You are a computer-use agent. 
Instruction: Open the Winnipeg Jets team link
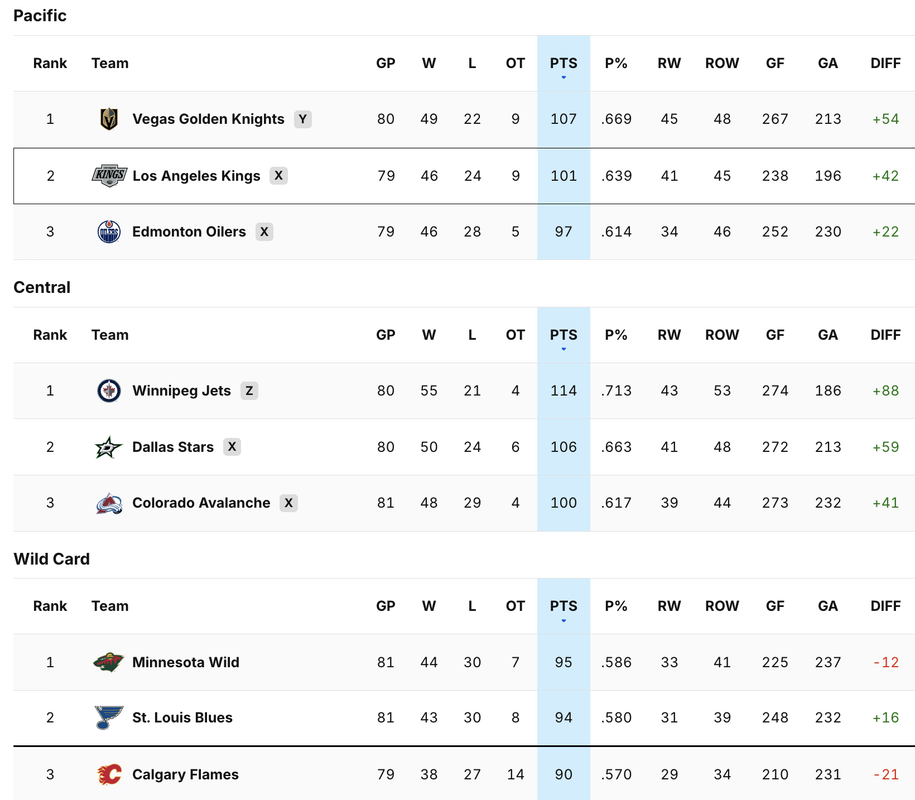(181, 390)
